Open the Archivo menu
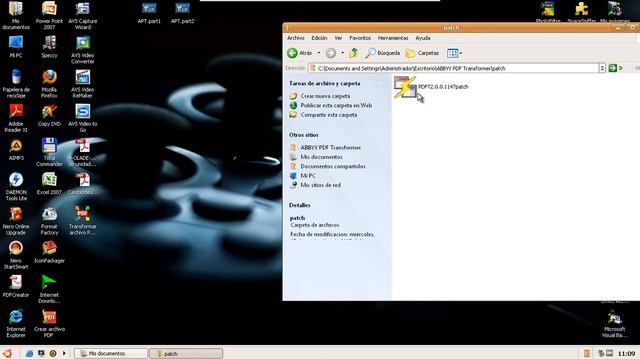Screen dimensions: 640x360 tap(296, 38)
